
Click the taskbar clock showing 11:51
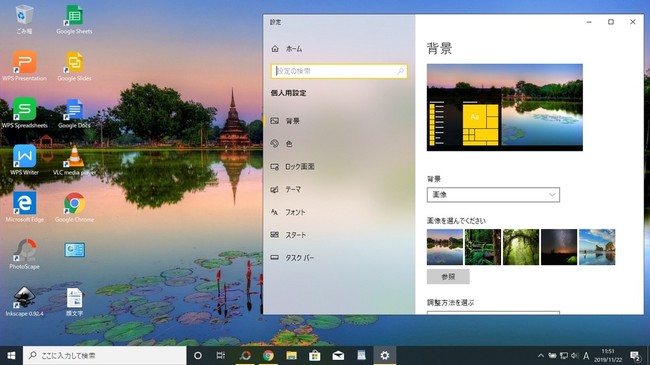[x=608, y=355]
